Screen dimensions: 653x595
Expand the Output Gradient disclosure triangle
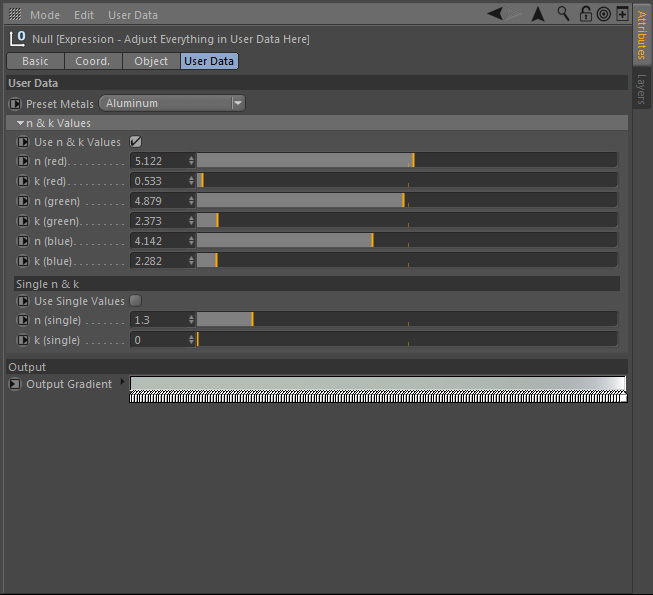[123, 382]
